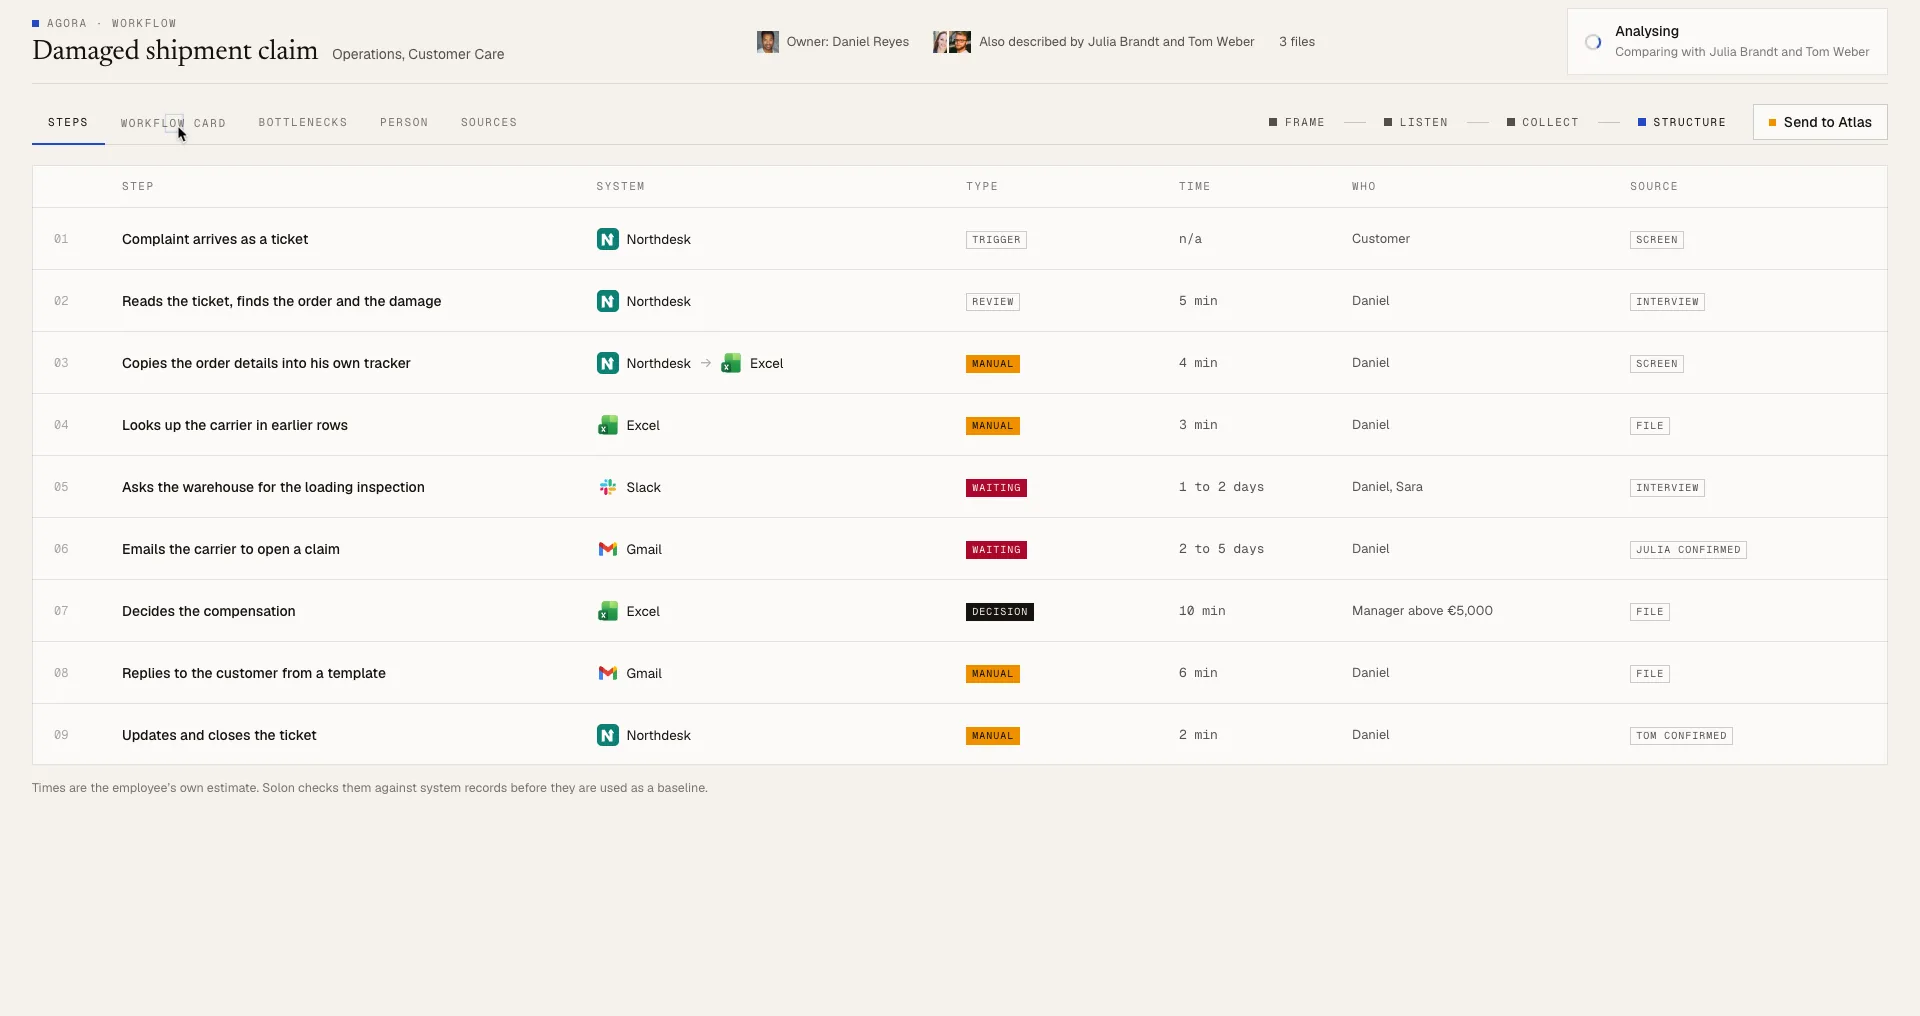Click Northdesk icon in Updates and closes row
Viewport: 1920px width, 1016px height.
point(607,735)
